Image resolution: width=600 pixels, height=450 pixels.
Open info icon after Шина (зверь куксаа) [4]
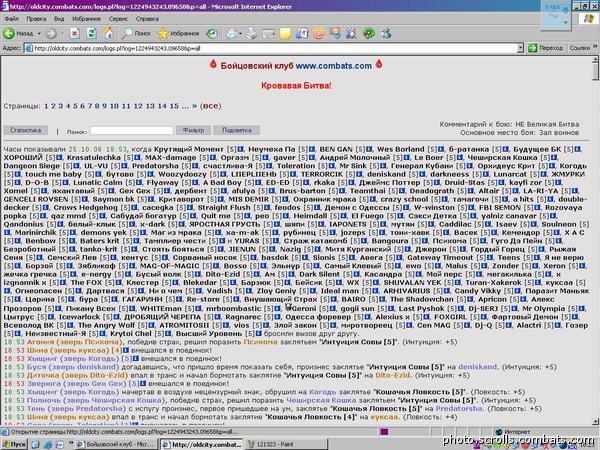click(x=126, y=351)
